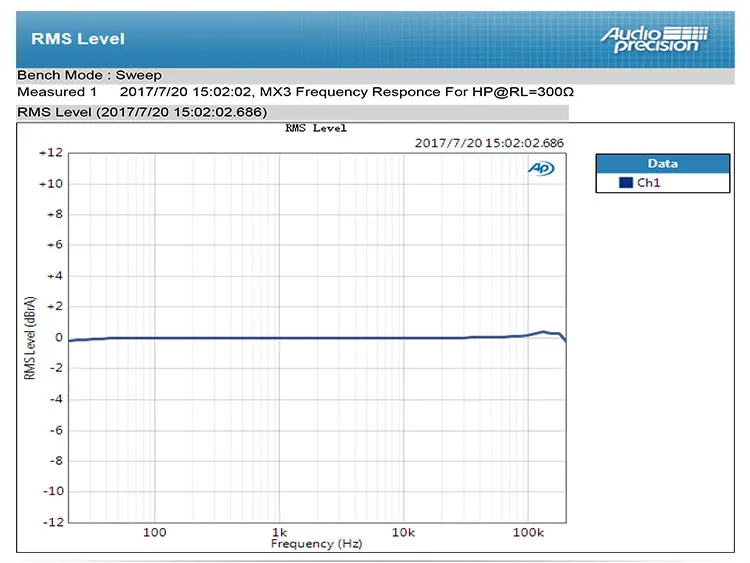Click the graph timestamp 15:02:02.686

click(x=489, y=143)
